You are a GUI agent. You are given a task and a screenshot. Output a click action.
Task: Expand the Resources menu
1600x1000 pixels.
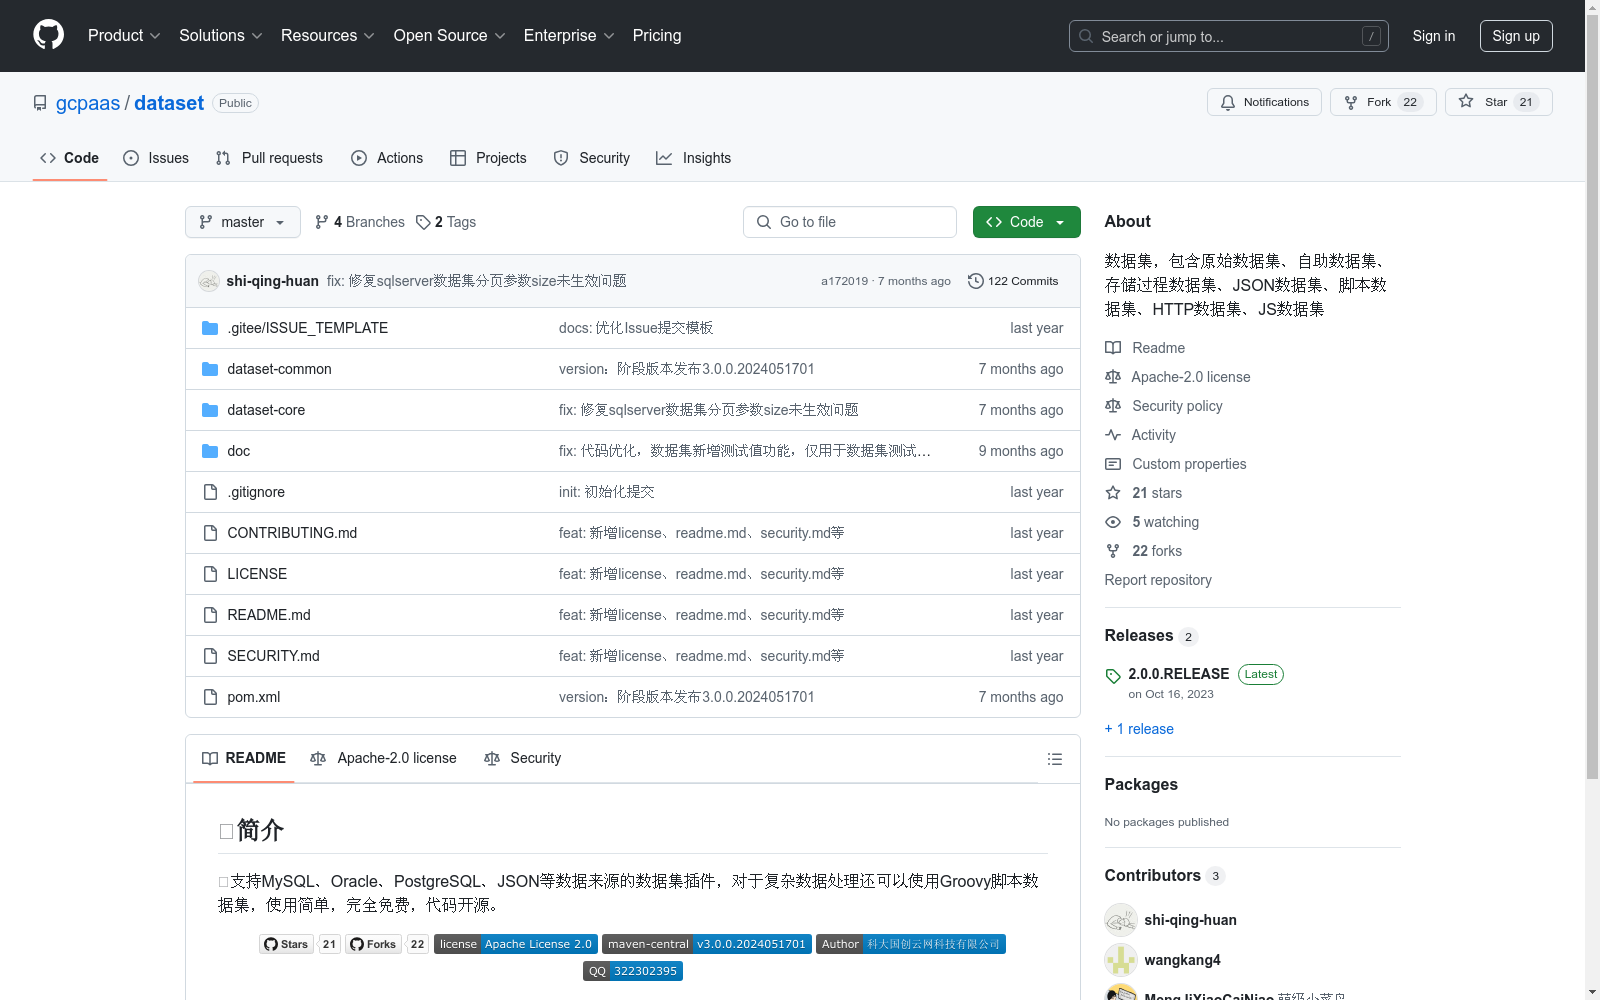tap(328, 35)
